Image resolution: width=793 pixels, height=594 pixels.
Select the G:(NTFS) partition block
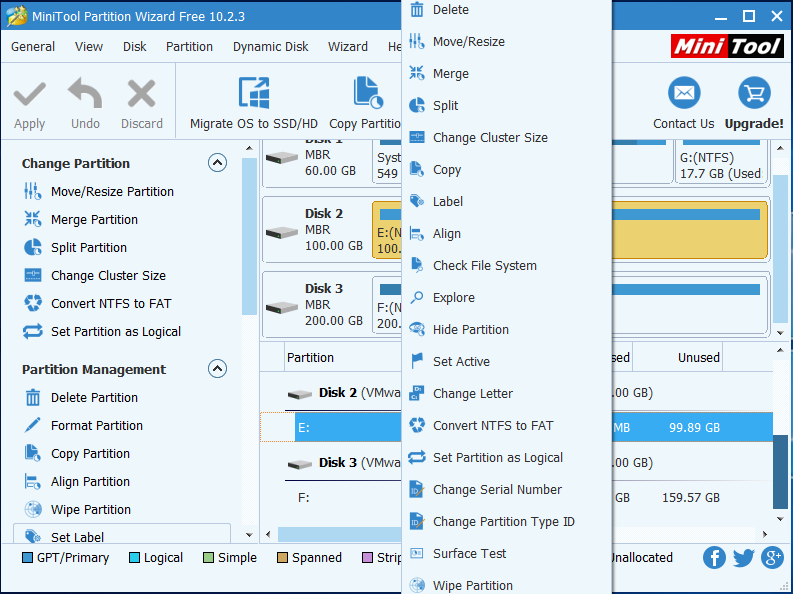722,162
